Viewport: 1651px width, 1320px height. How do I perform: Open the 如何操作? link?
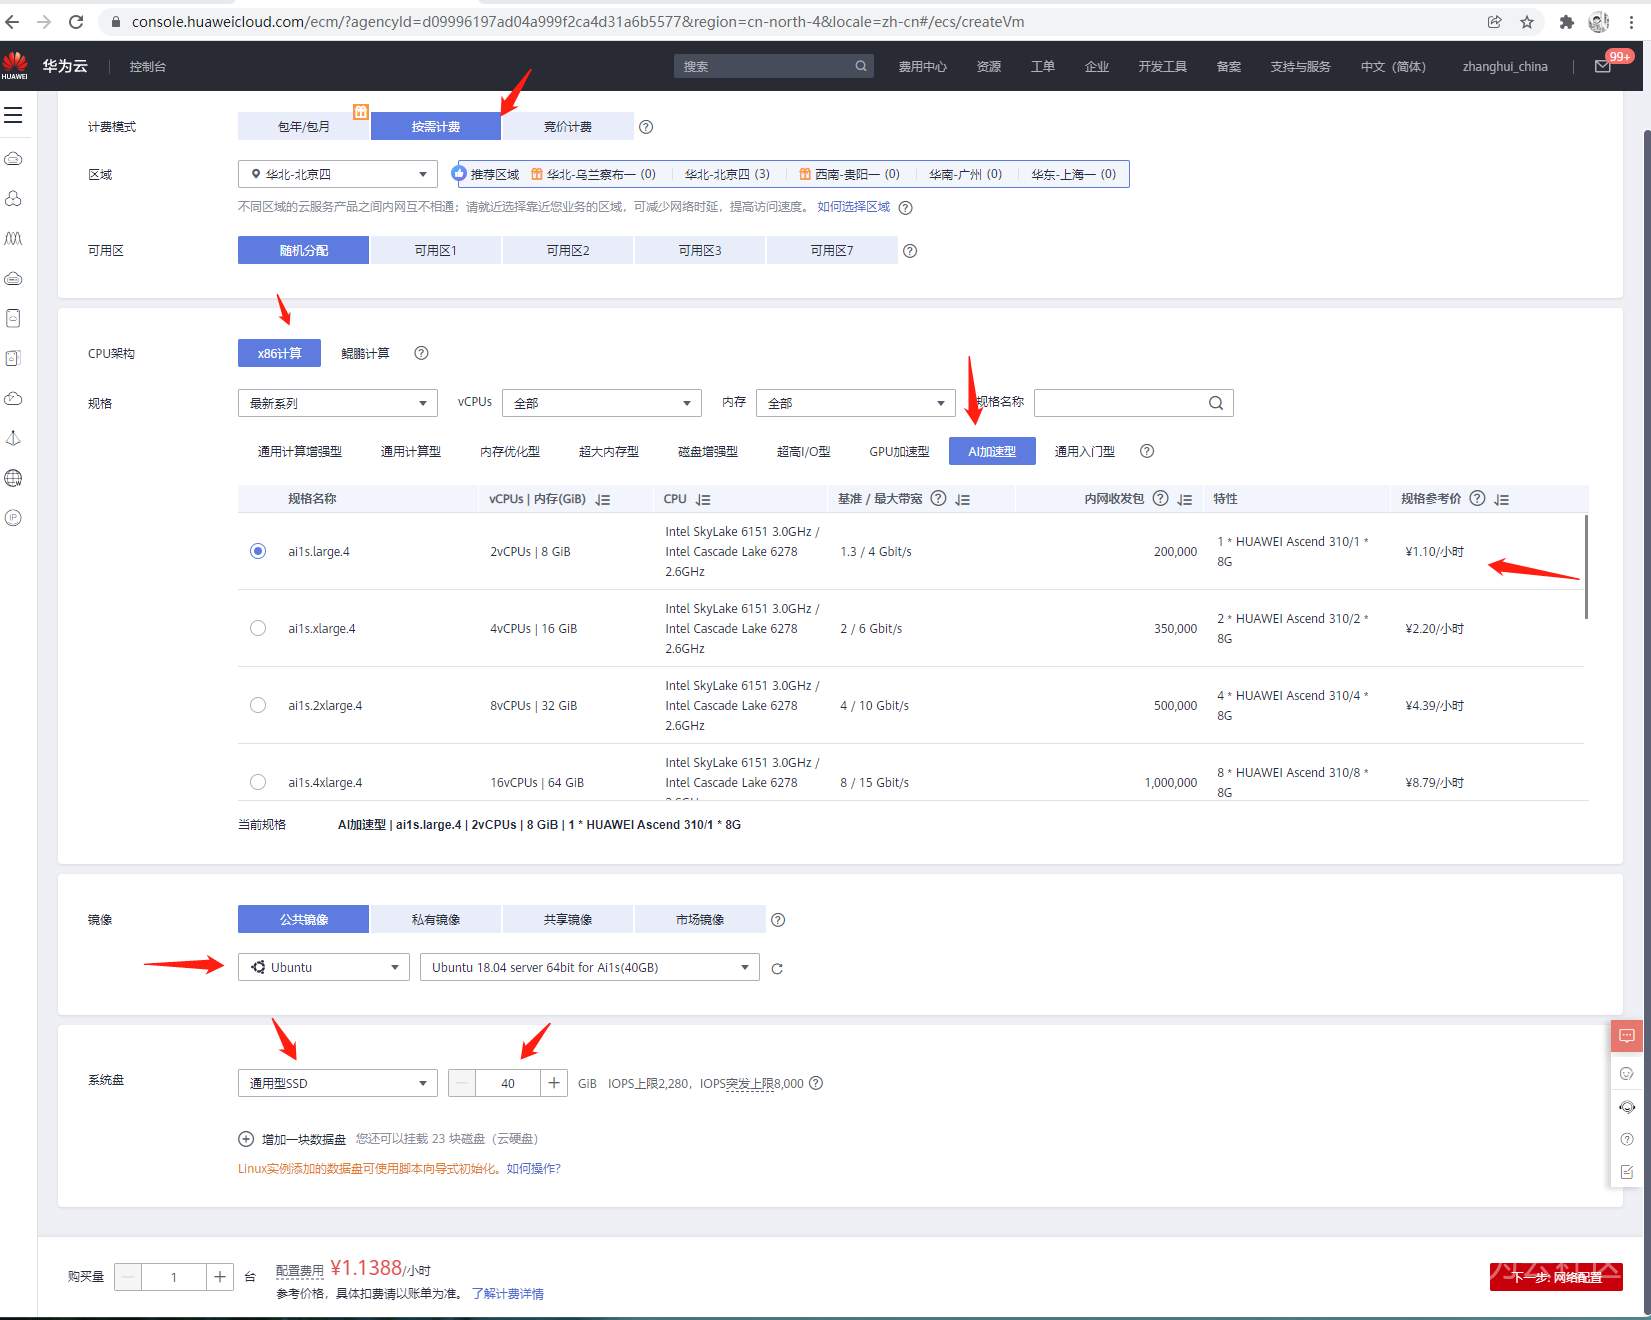click(x=534, y=1168)
